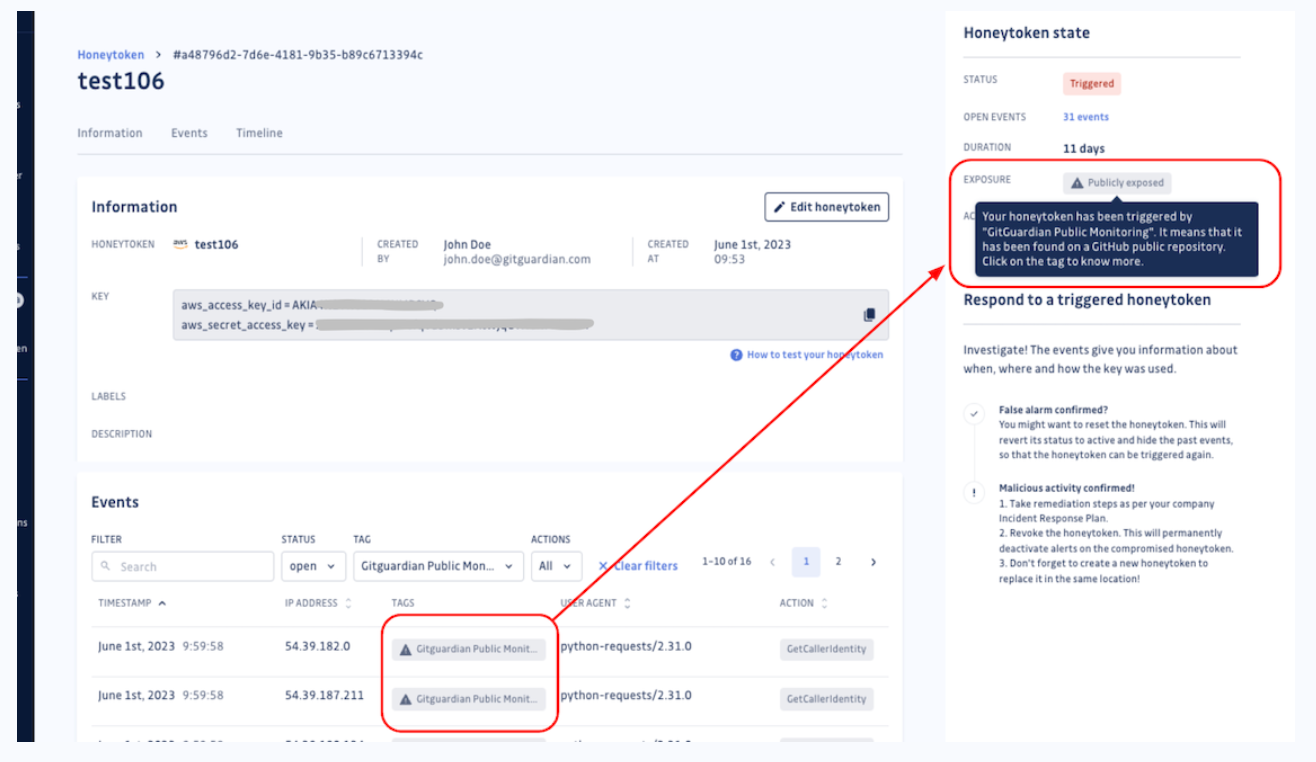Click the search magnifier icon in filter
The height and width of the screenshot is (762, 1316).
coord(106,566)
